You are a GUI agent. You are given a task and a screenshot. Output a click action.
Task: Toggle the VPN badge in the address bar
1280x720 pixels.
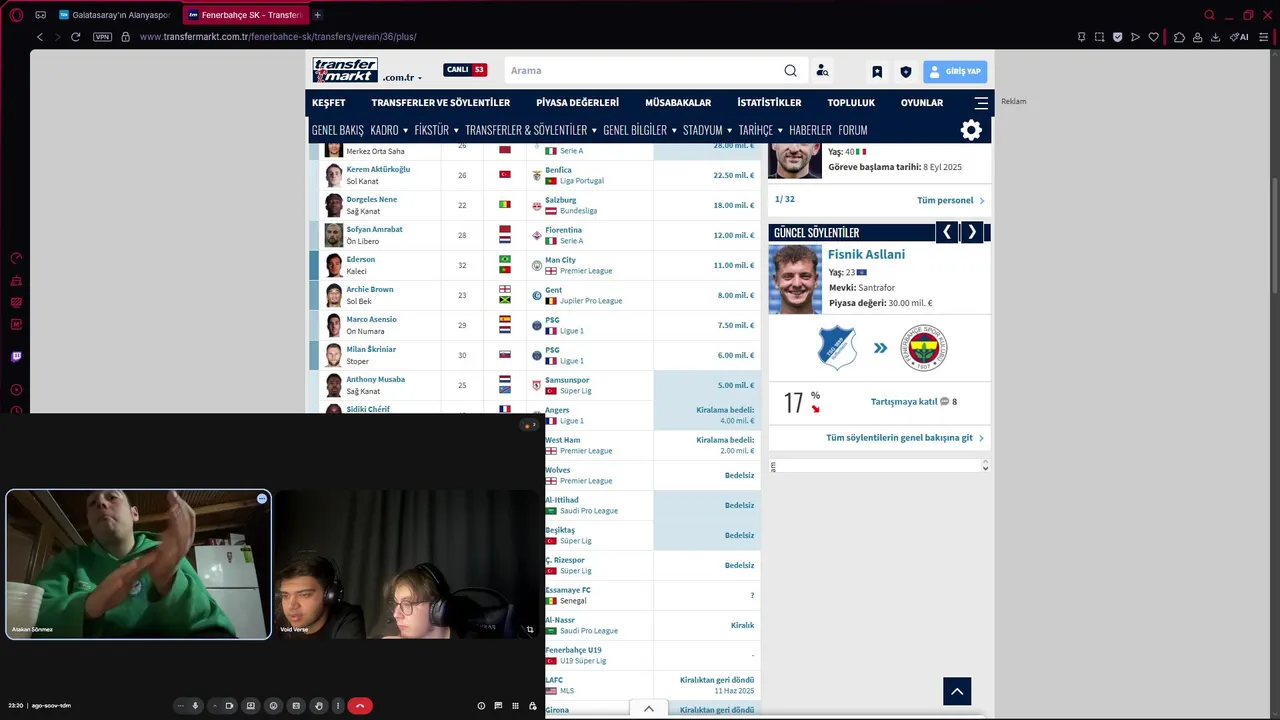coord(102,37)
